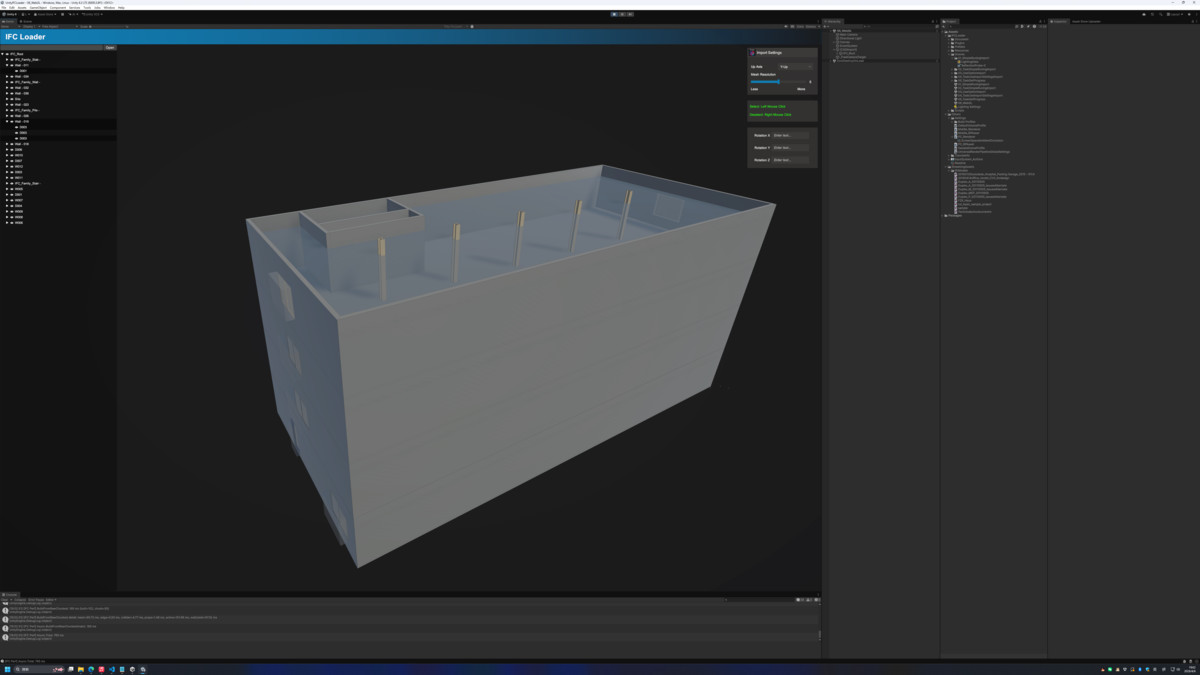1200x675 pixels.
Task: Click the IFC file path field
Action: (x=52, y=47)
